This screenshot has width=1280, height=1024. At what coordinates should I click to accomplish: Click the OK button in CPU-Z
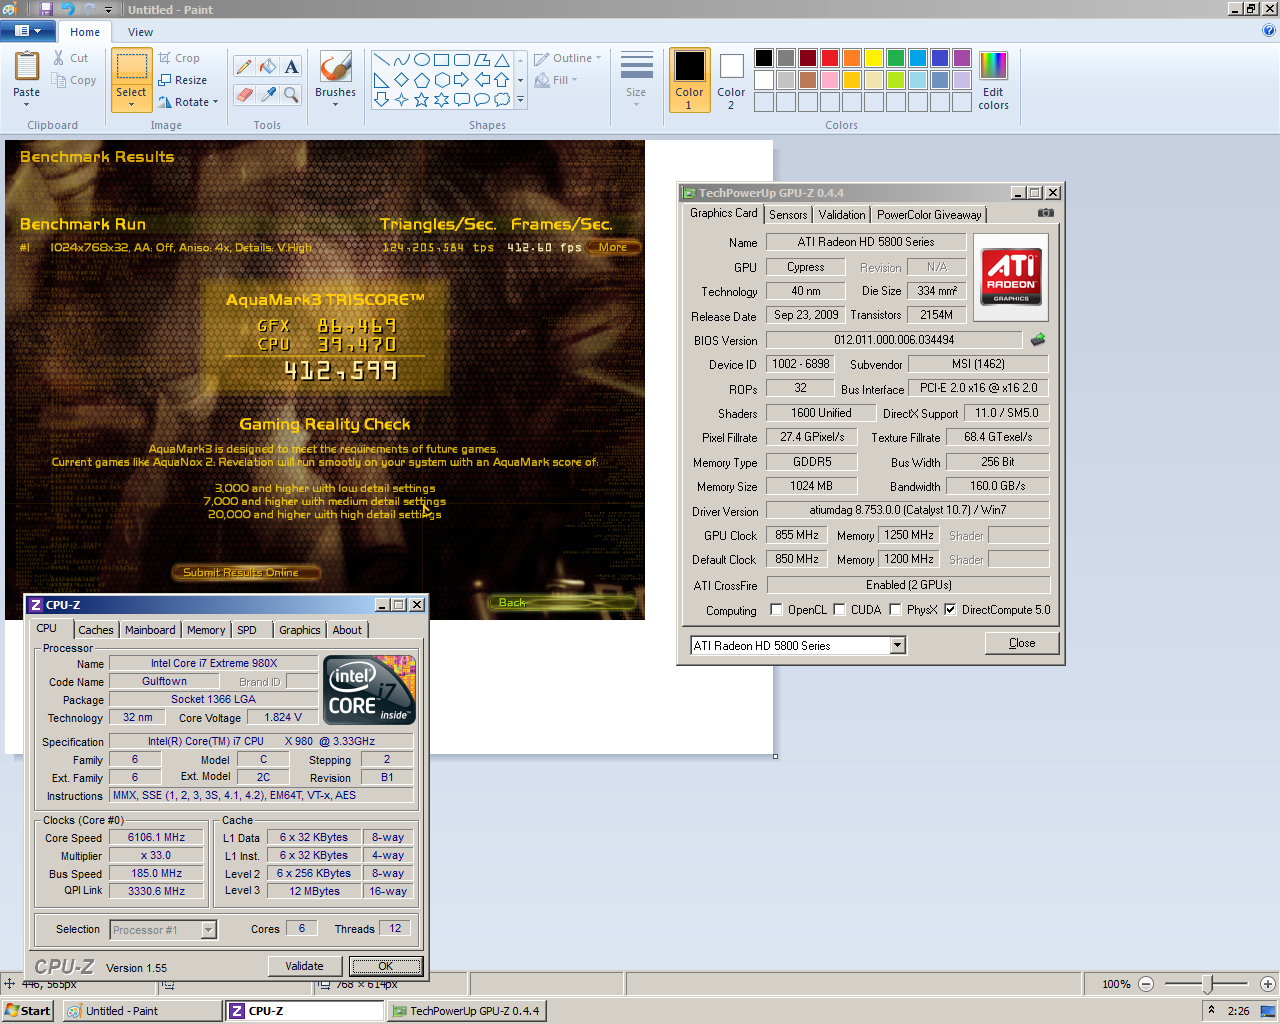pos(386,966)
